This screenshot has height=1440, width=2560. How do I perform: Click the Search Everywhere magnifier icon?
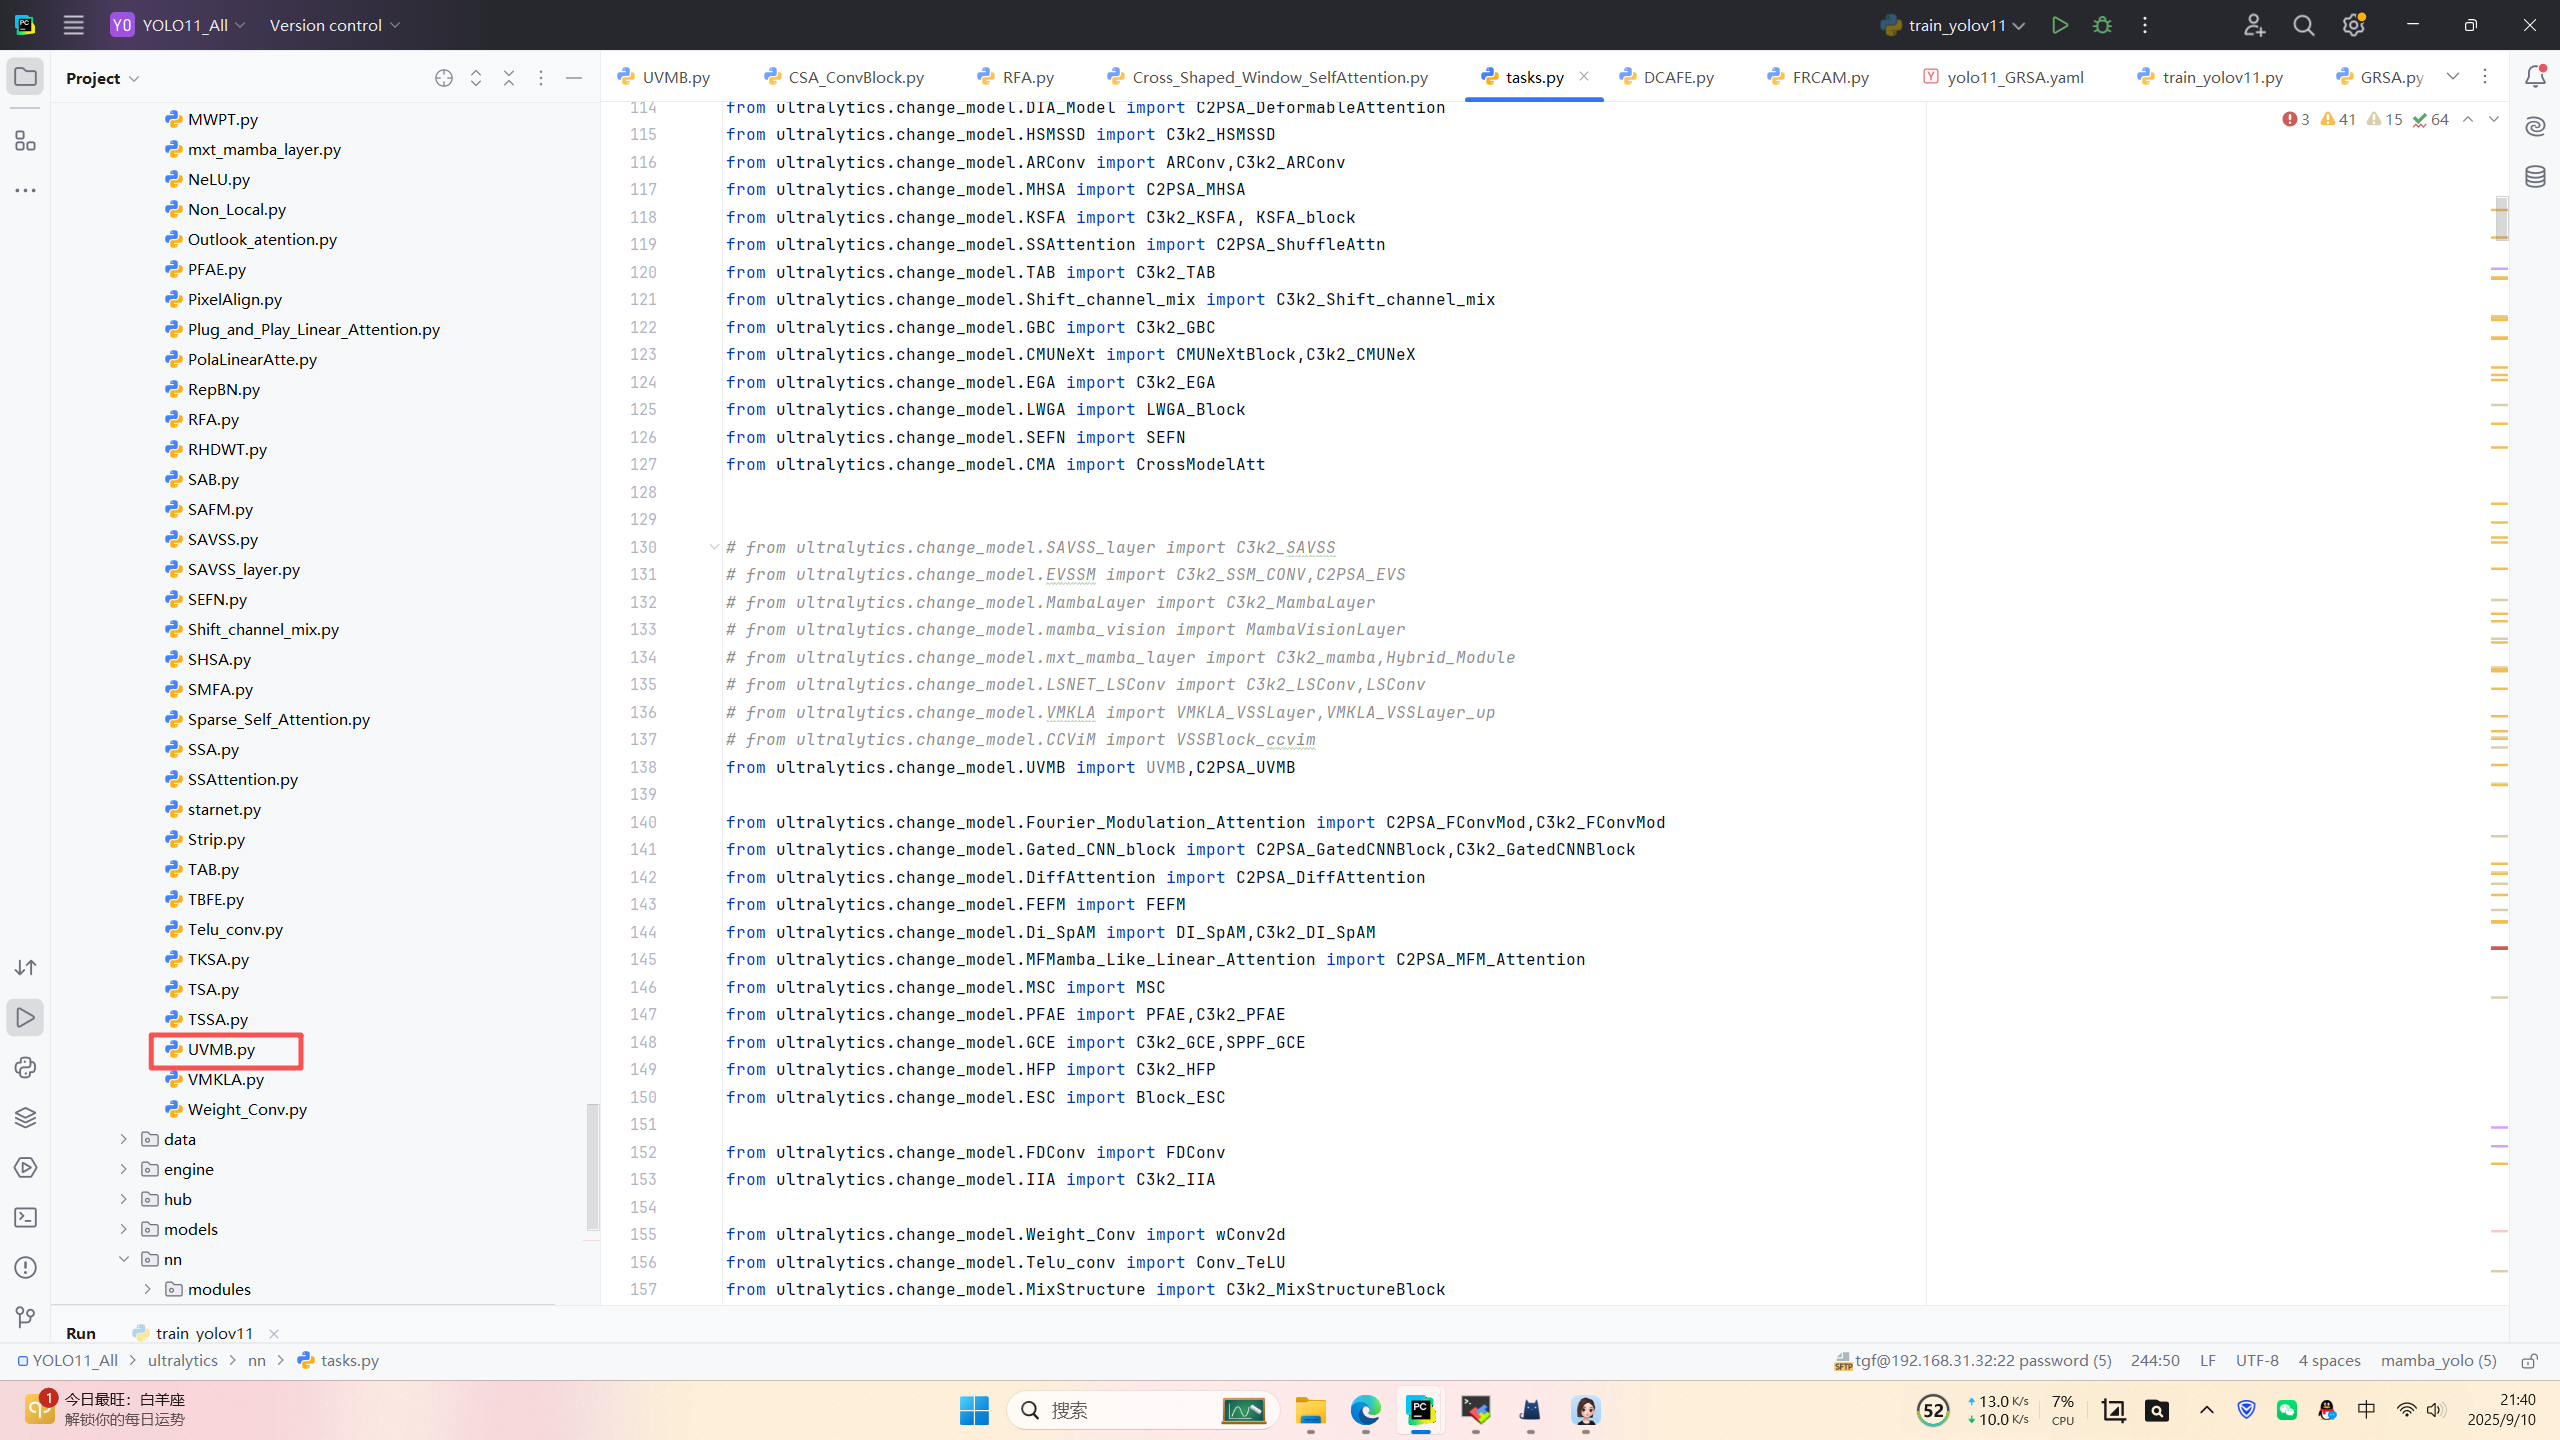(x=2304, y=25)
